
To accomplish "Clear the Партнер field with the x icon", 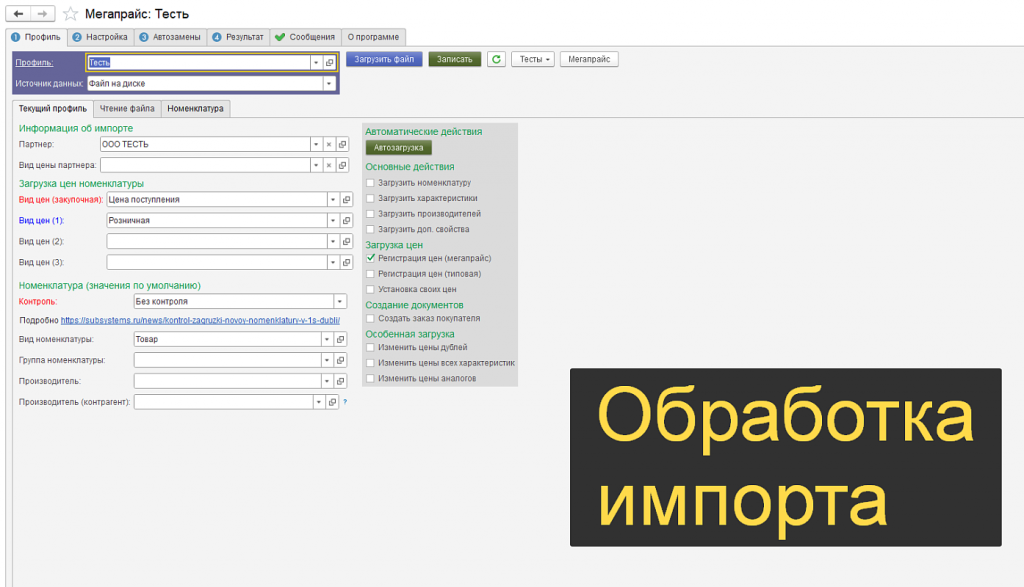I will [x=329, y=144].
